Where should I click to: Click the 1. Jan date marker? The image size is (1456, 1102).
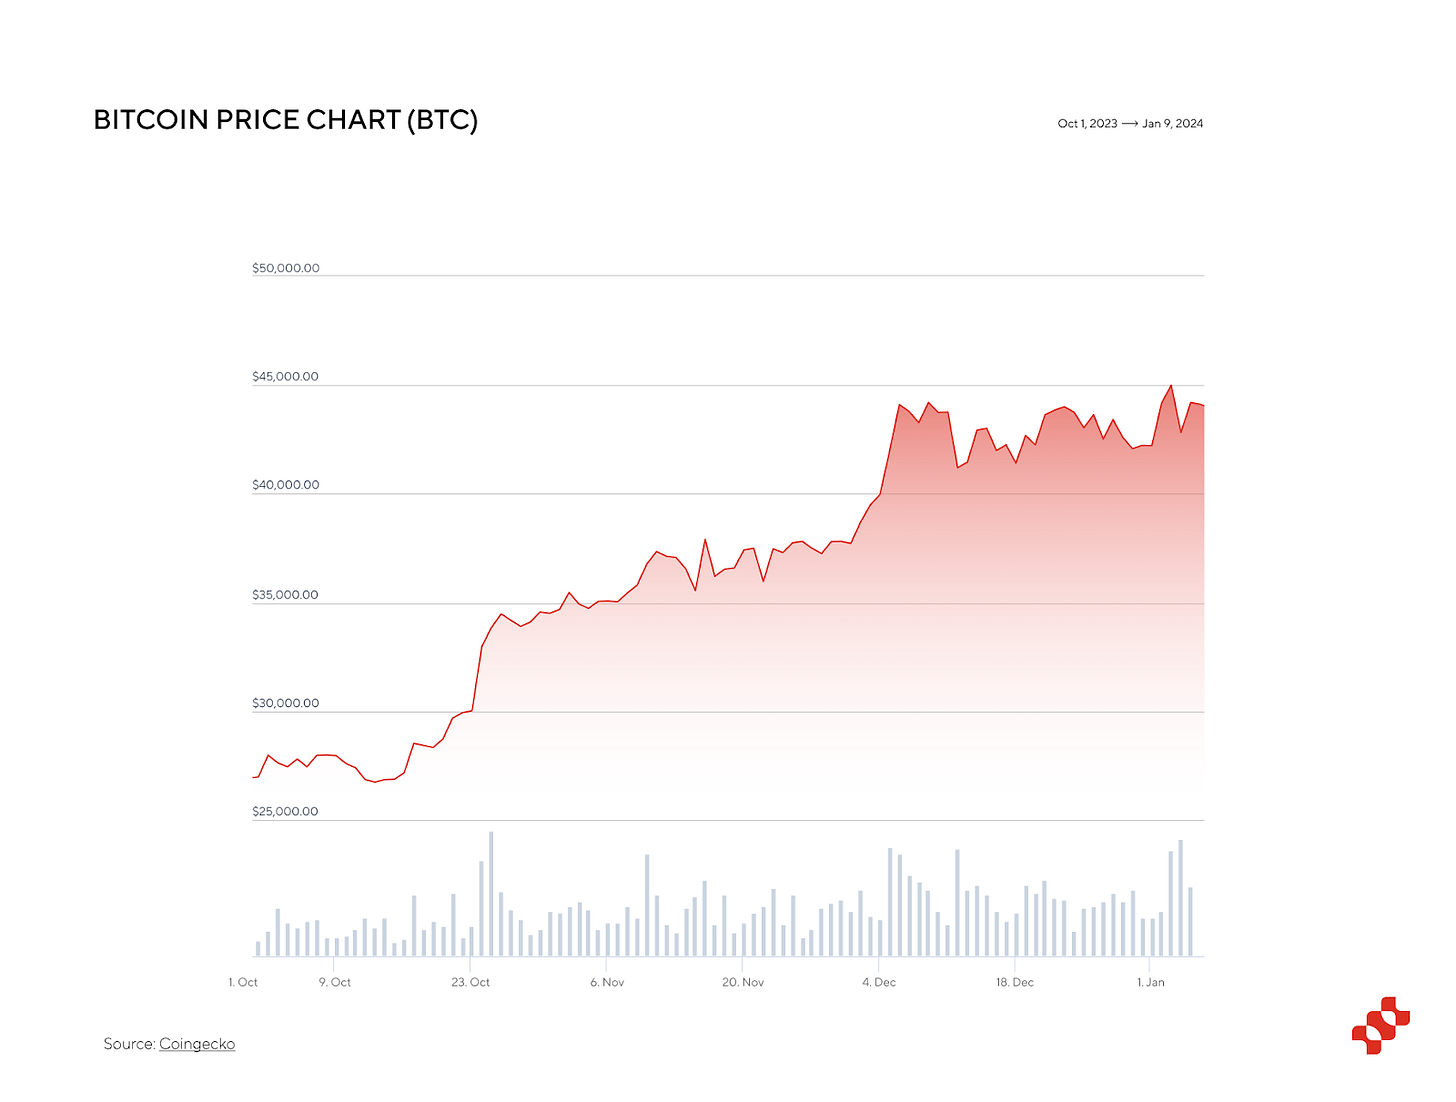(1151, 983)
